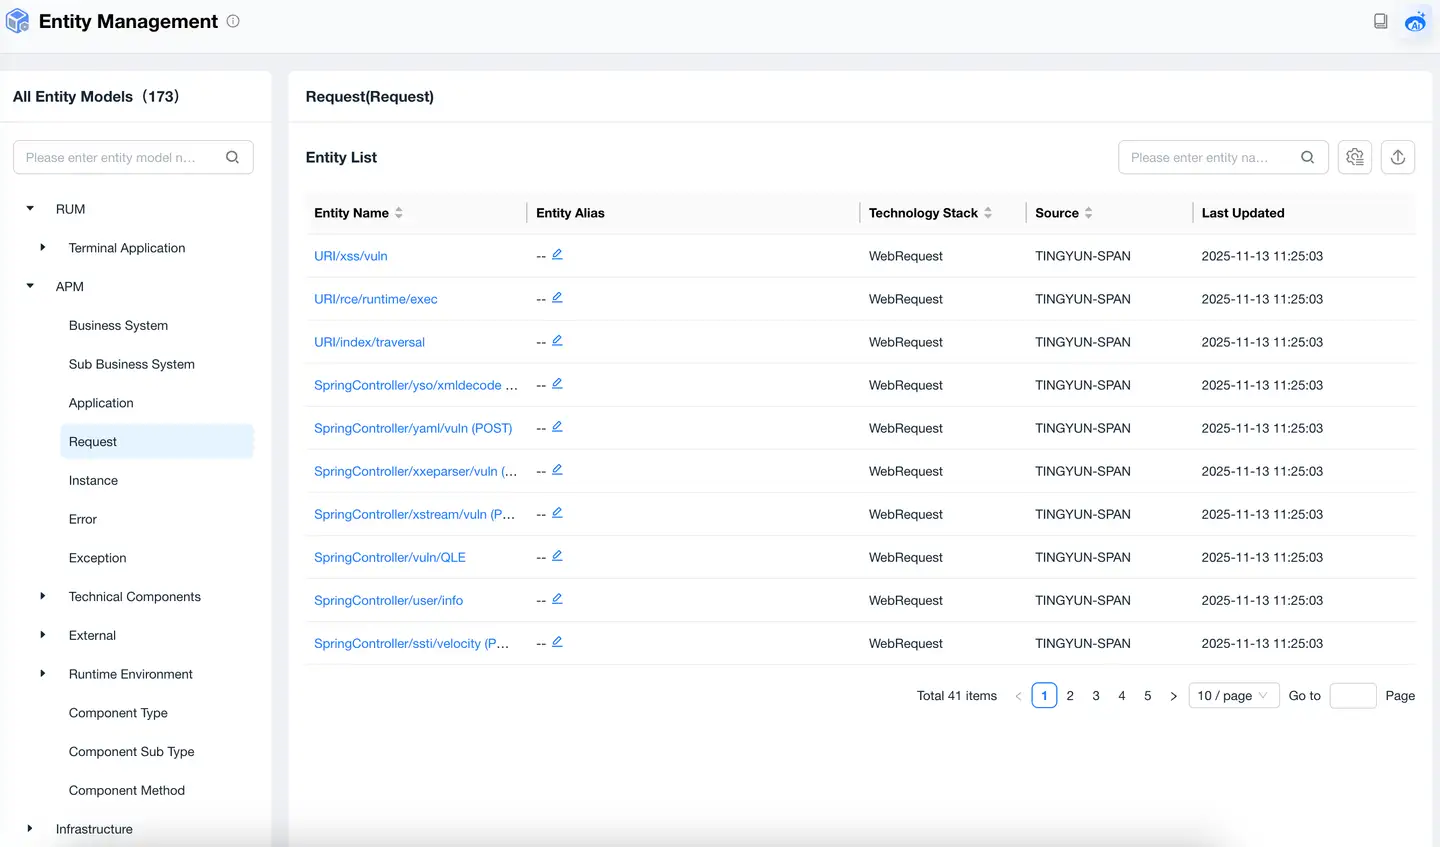Screen dimensions: 1440x847
Task: Edit alias for URI/xss/vuln entity
Action: (557, 255)
